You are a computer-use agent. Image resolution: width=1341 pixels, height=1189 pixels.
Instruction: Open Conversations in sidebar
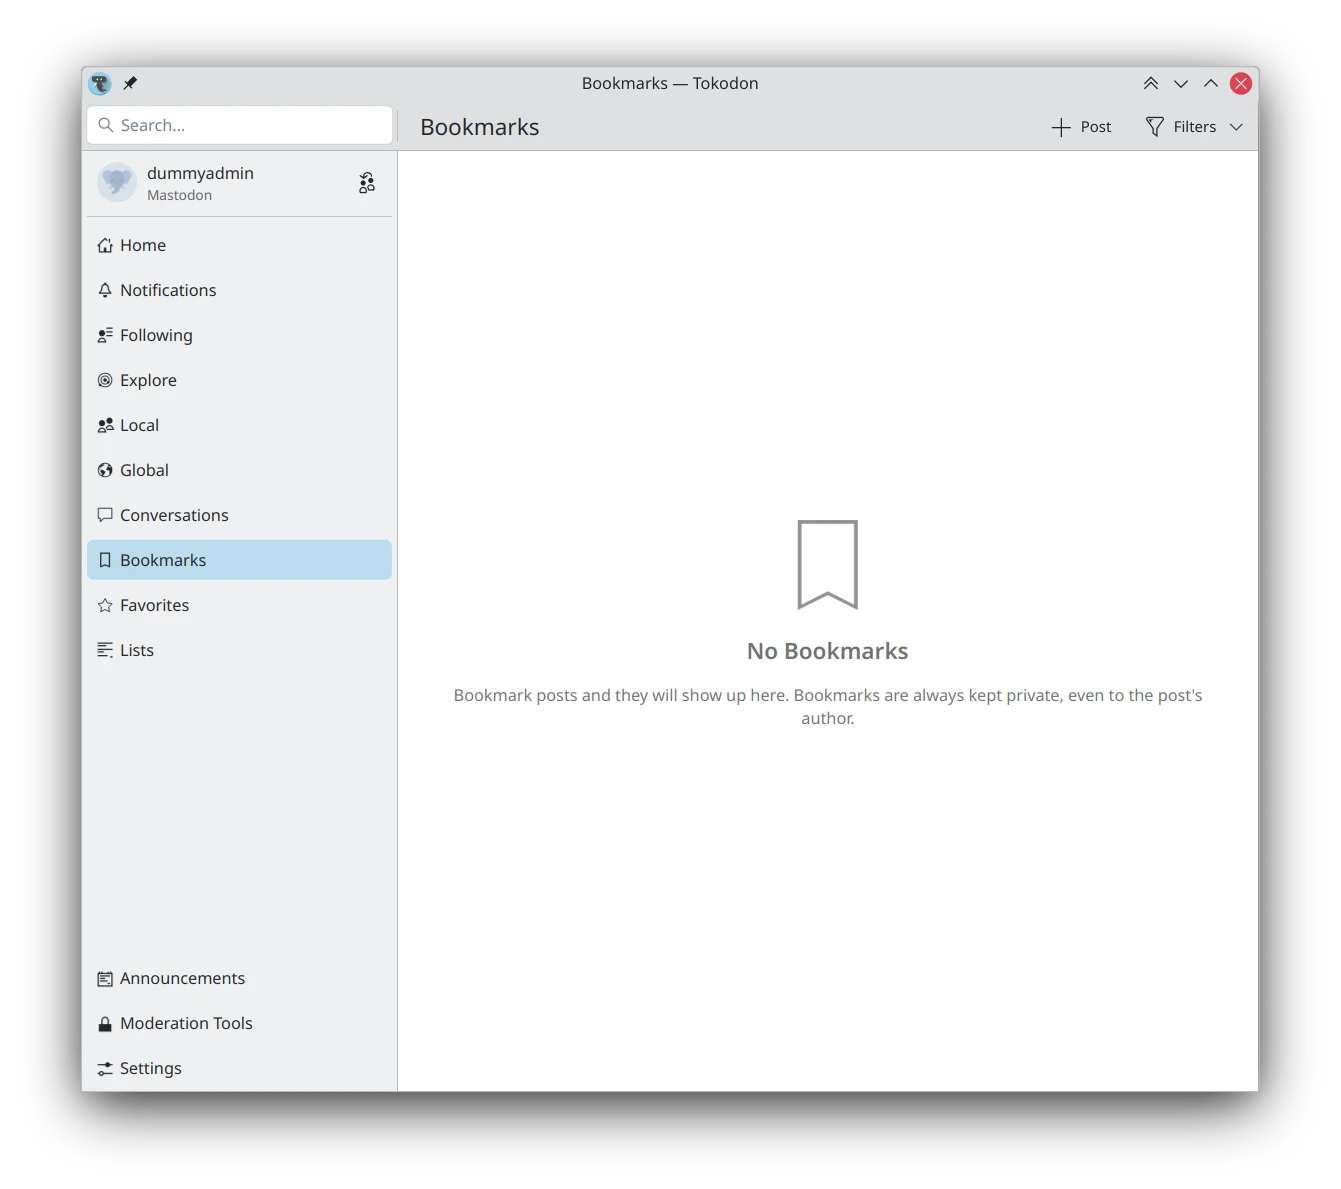pyautogui.click(x=240, y=516)
